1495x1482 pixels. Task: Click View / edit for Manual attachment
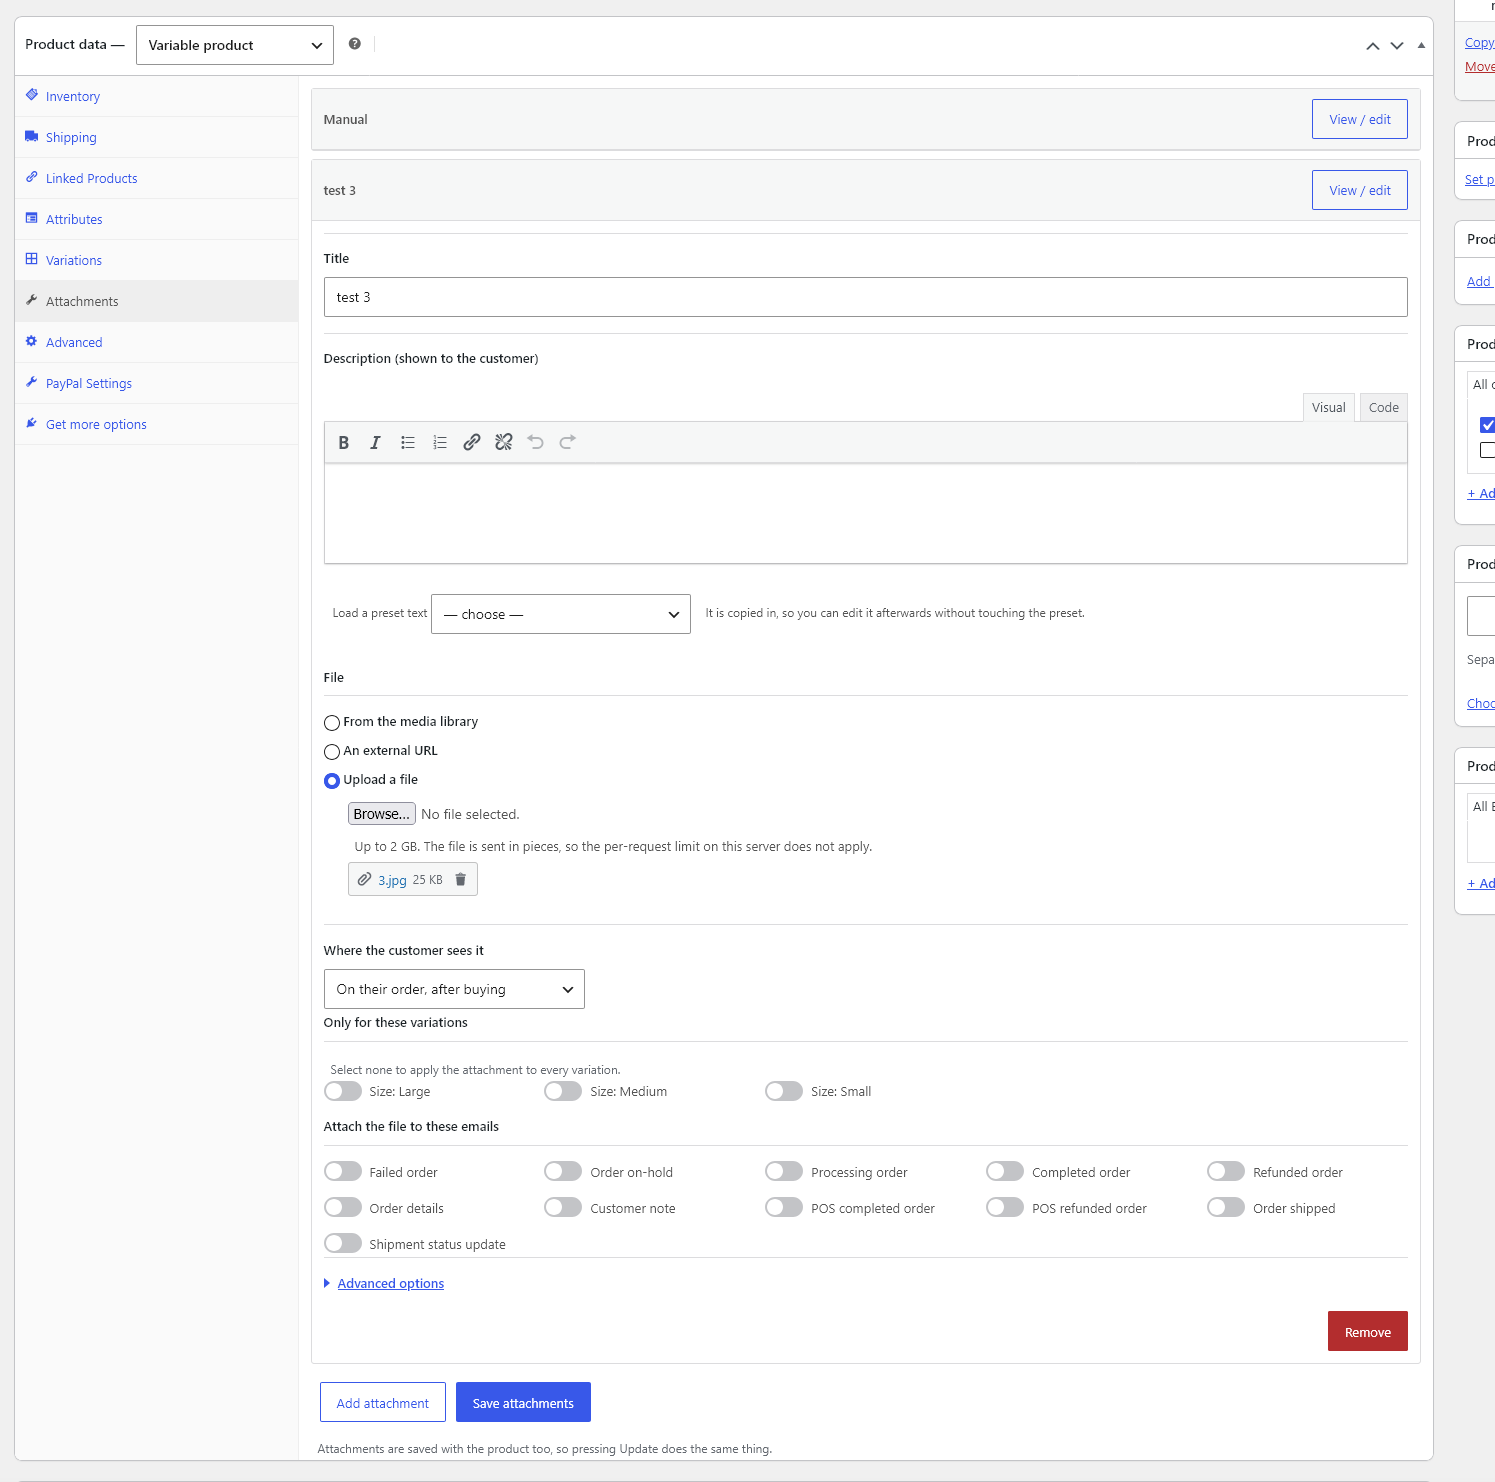coord(1360,119)
